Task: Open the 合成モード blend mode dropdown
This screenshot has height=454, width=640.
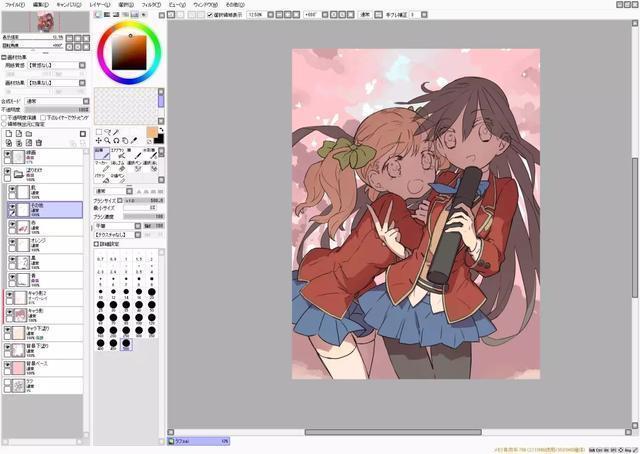Action: 86,101
